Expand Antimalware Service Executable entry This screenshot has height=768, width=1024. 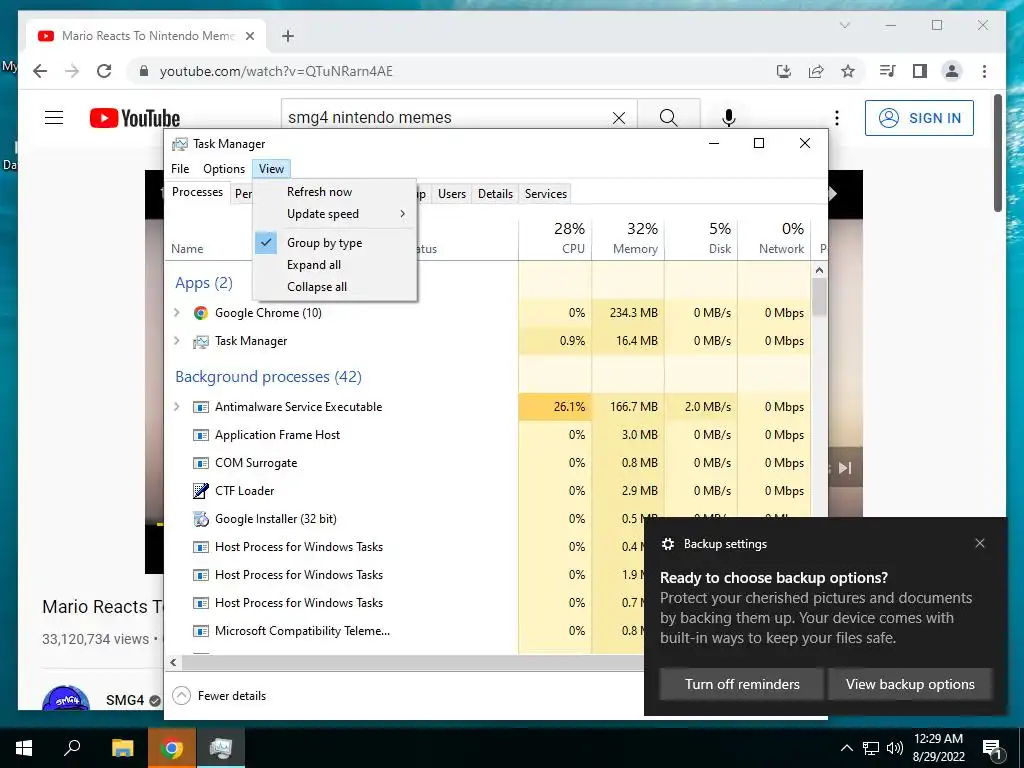(176, 407)
